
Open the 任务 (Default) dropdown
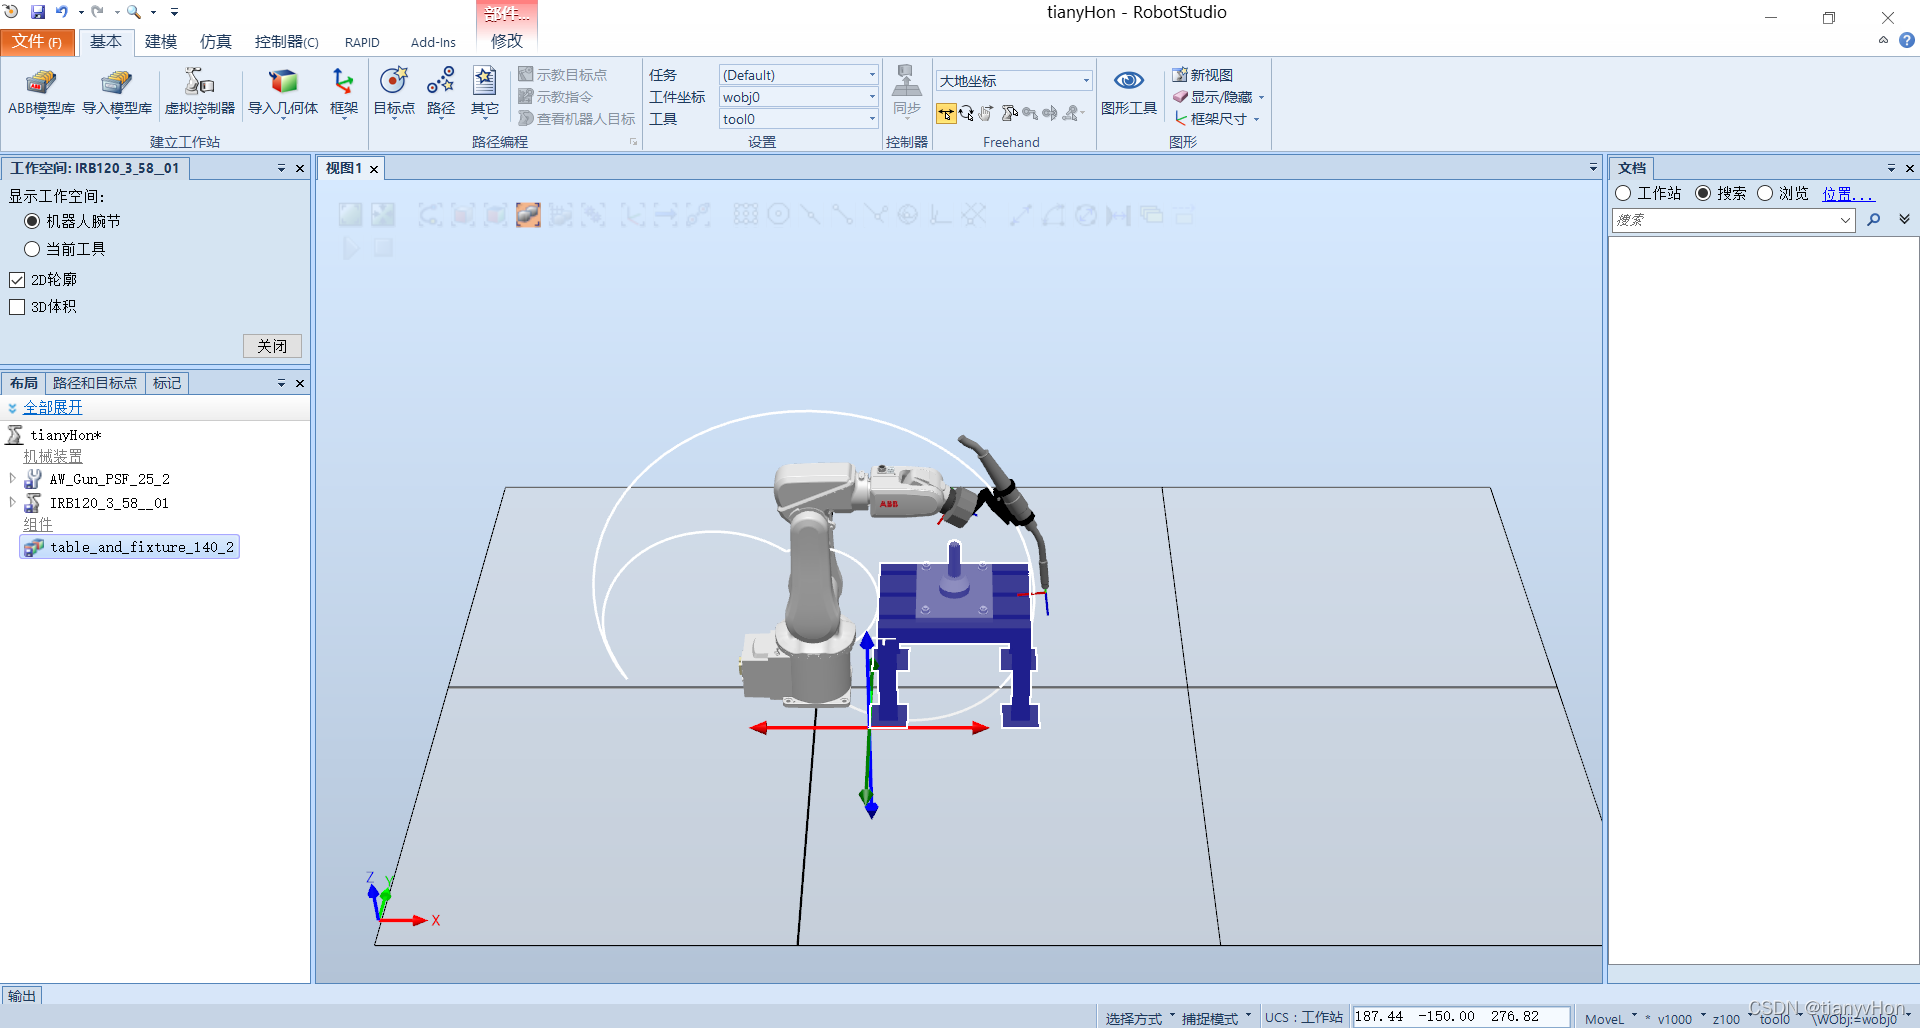click(872, 75)
